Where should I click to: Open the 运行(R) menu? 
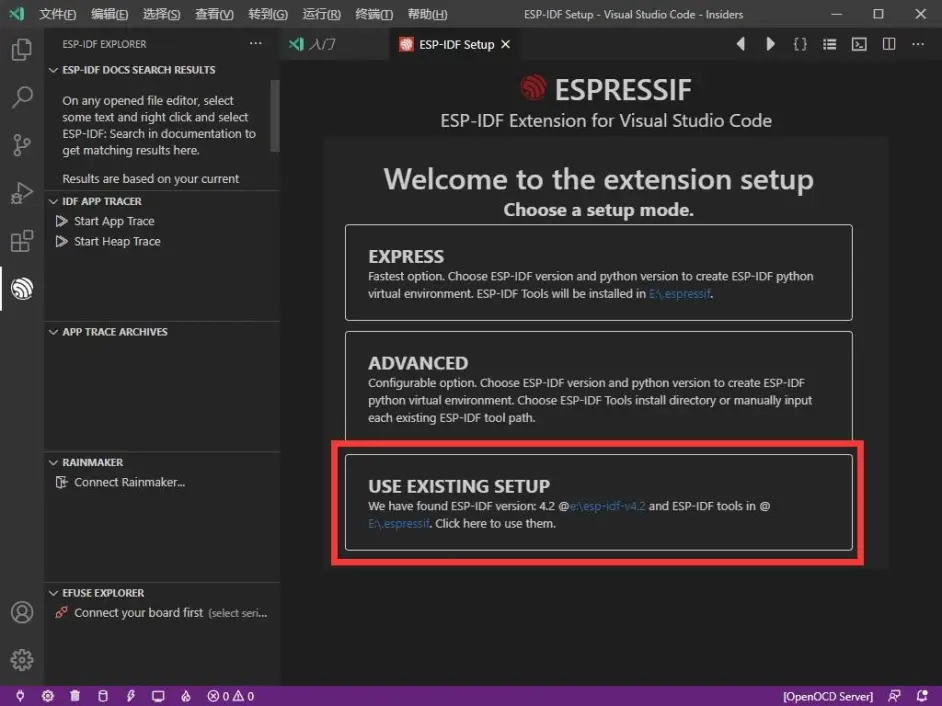tap(321, 14)
